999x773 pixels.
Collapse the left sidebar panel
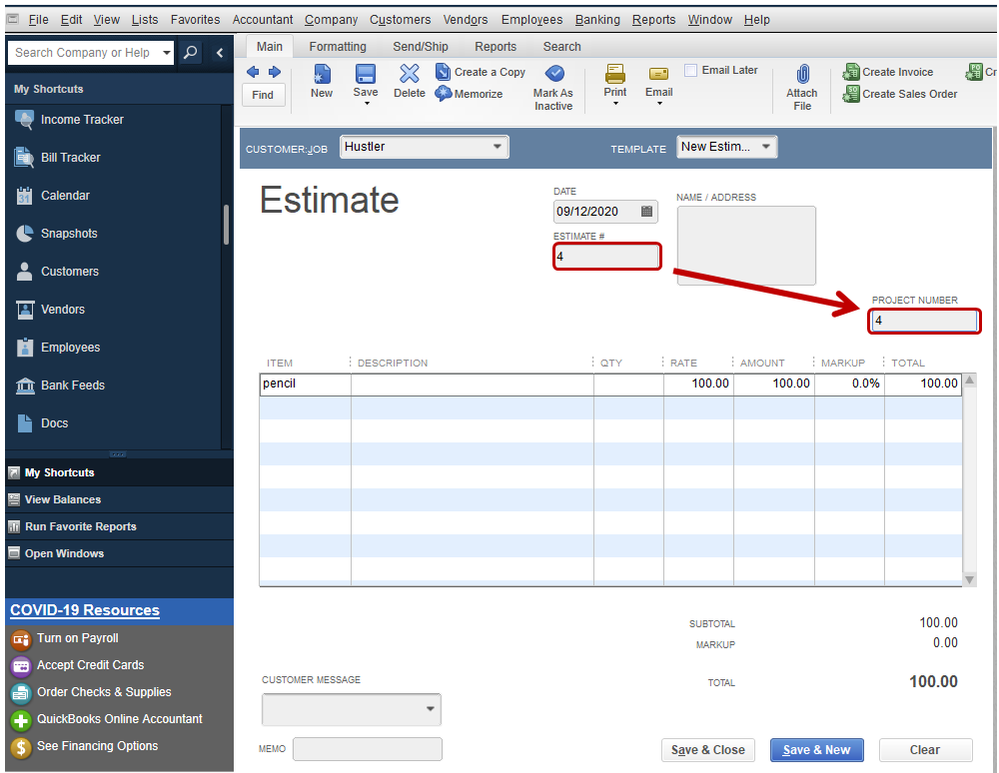[220, 52]
